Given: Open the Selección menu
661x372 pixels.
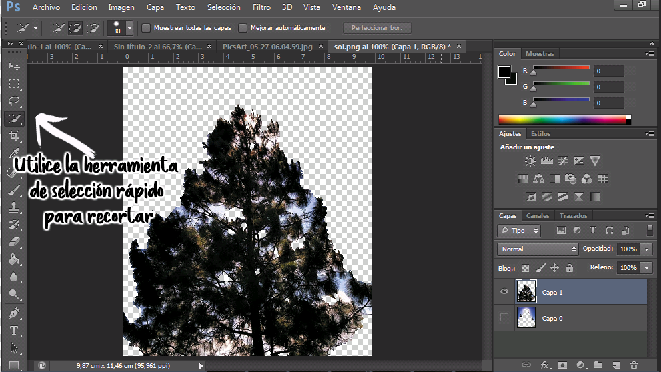Looking at the screenshot, I should tap(223, 7).
